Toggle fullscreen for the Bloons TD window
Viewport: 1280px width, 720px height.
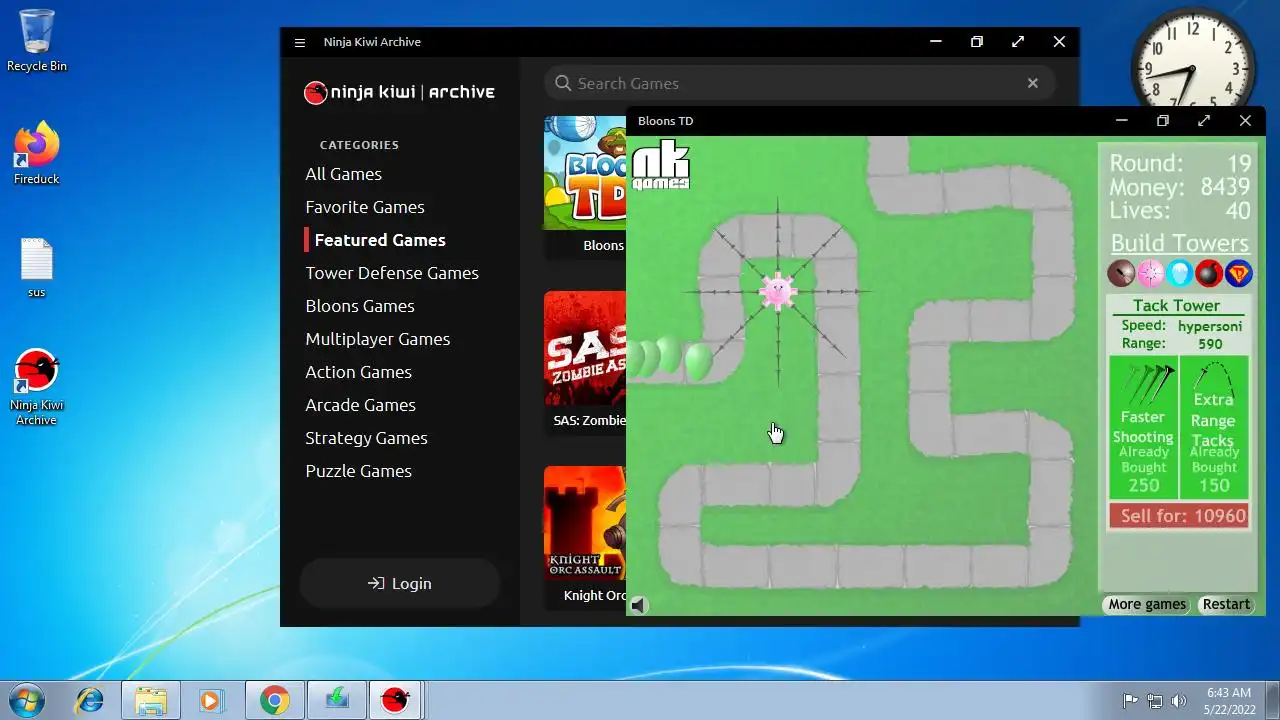[x=1204, y=121]
